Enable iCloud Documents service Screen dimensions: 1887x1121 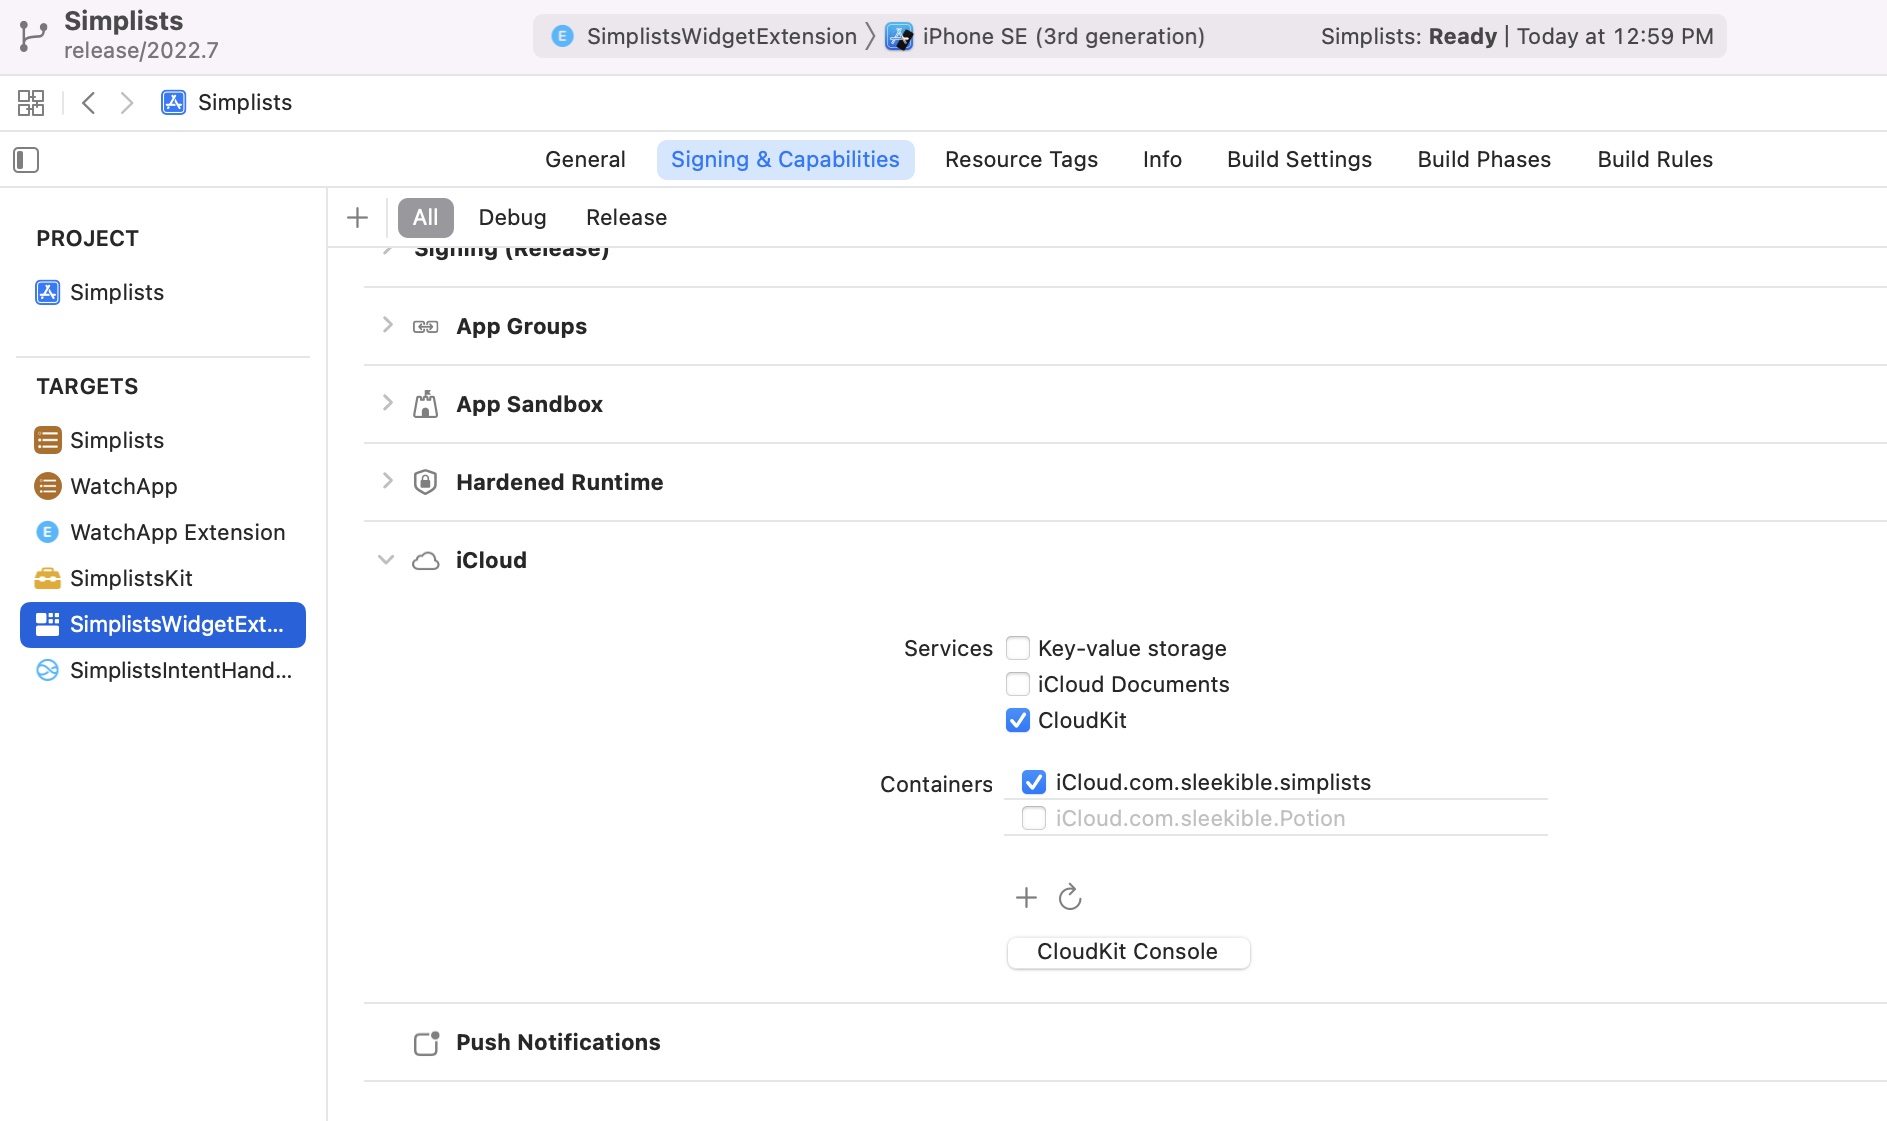pos(1018,684)
